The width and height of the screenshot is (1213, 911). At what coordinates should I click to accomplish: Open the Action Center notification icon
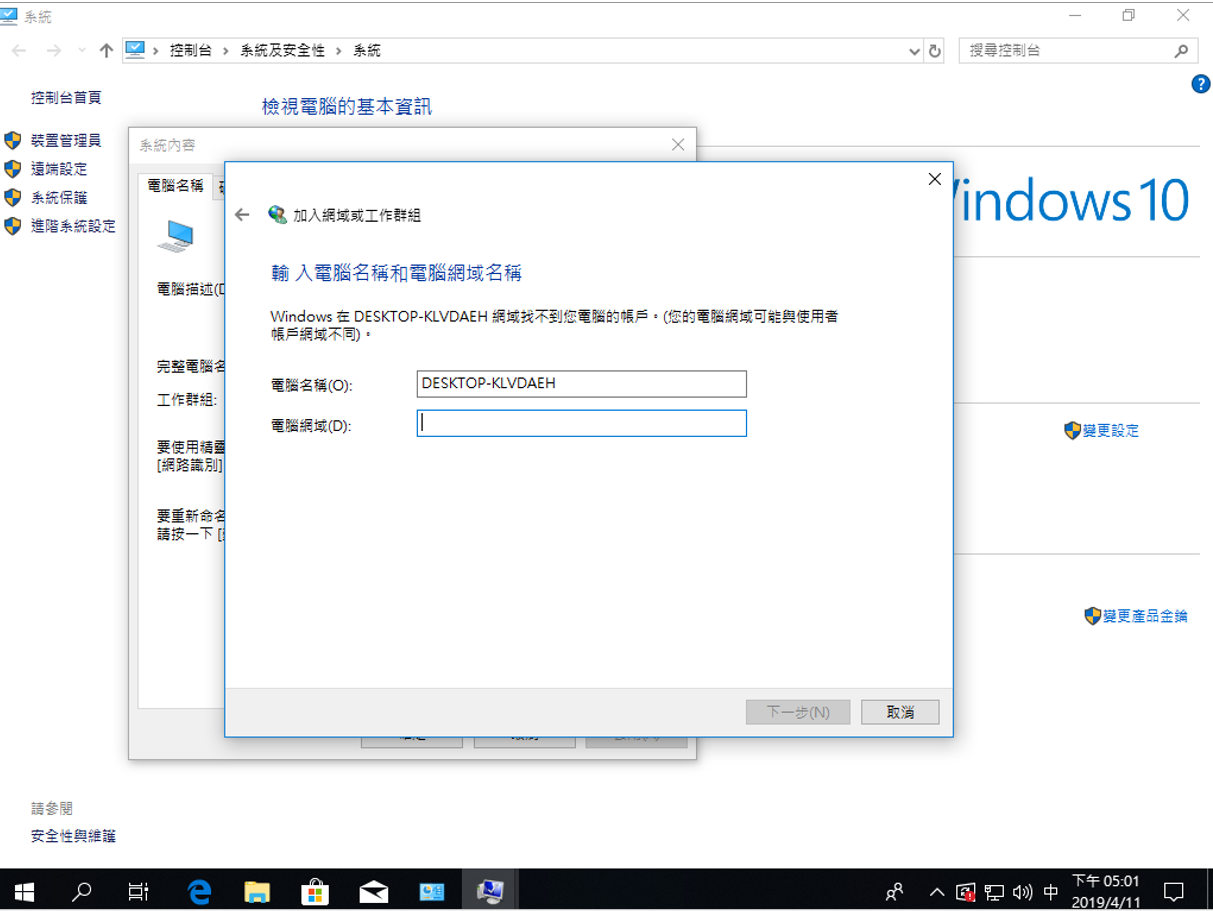pyautogui.click(x=1174, y=890)
